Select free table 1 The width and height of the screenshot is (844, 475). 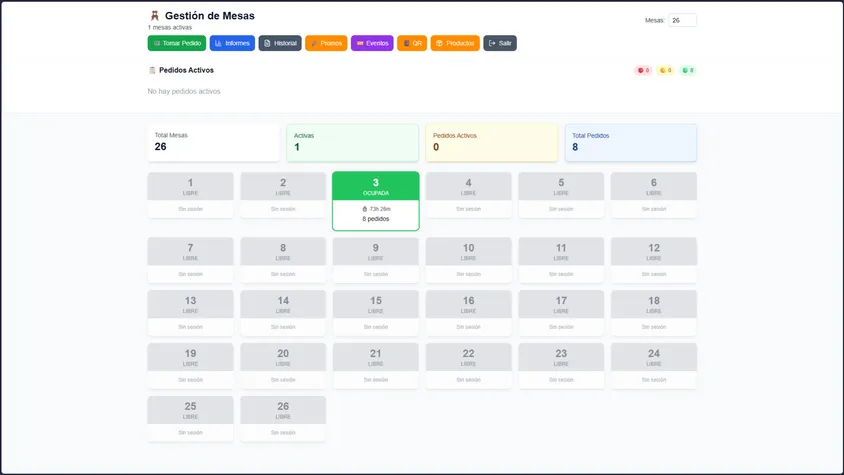point(191,195)
